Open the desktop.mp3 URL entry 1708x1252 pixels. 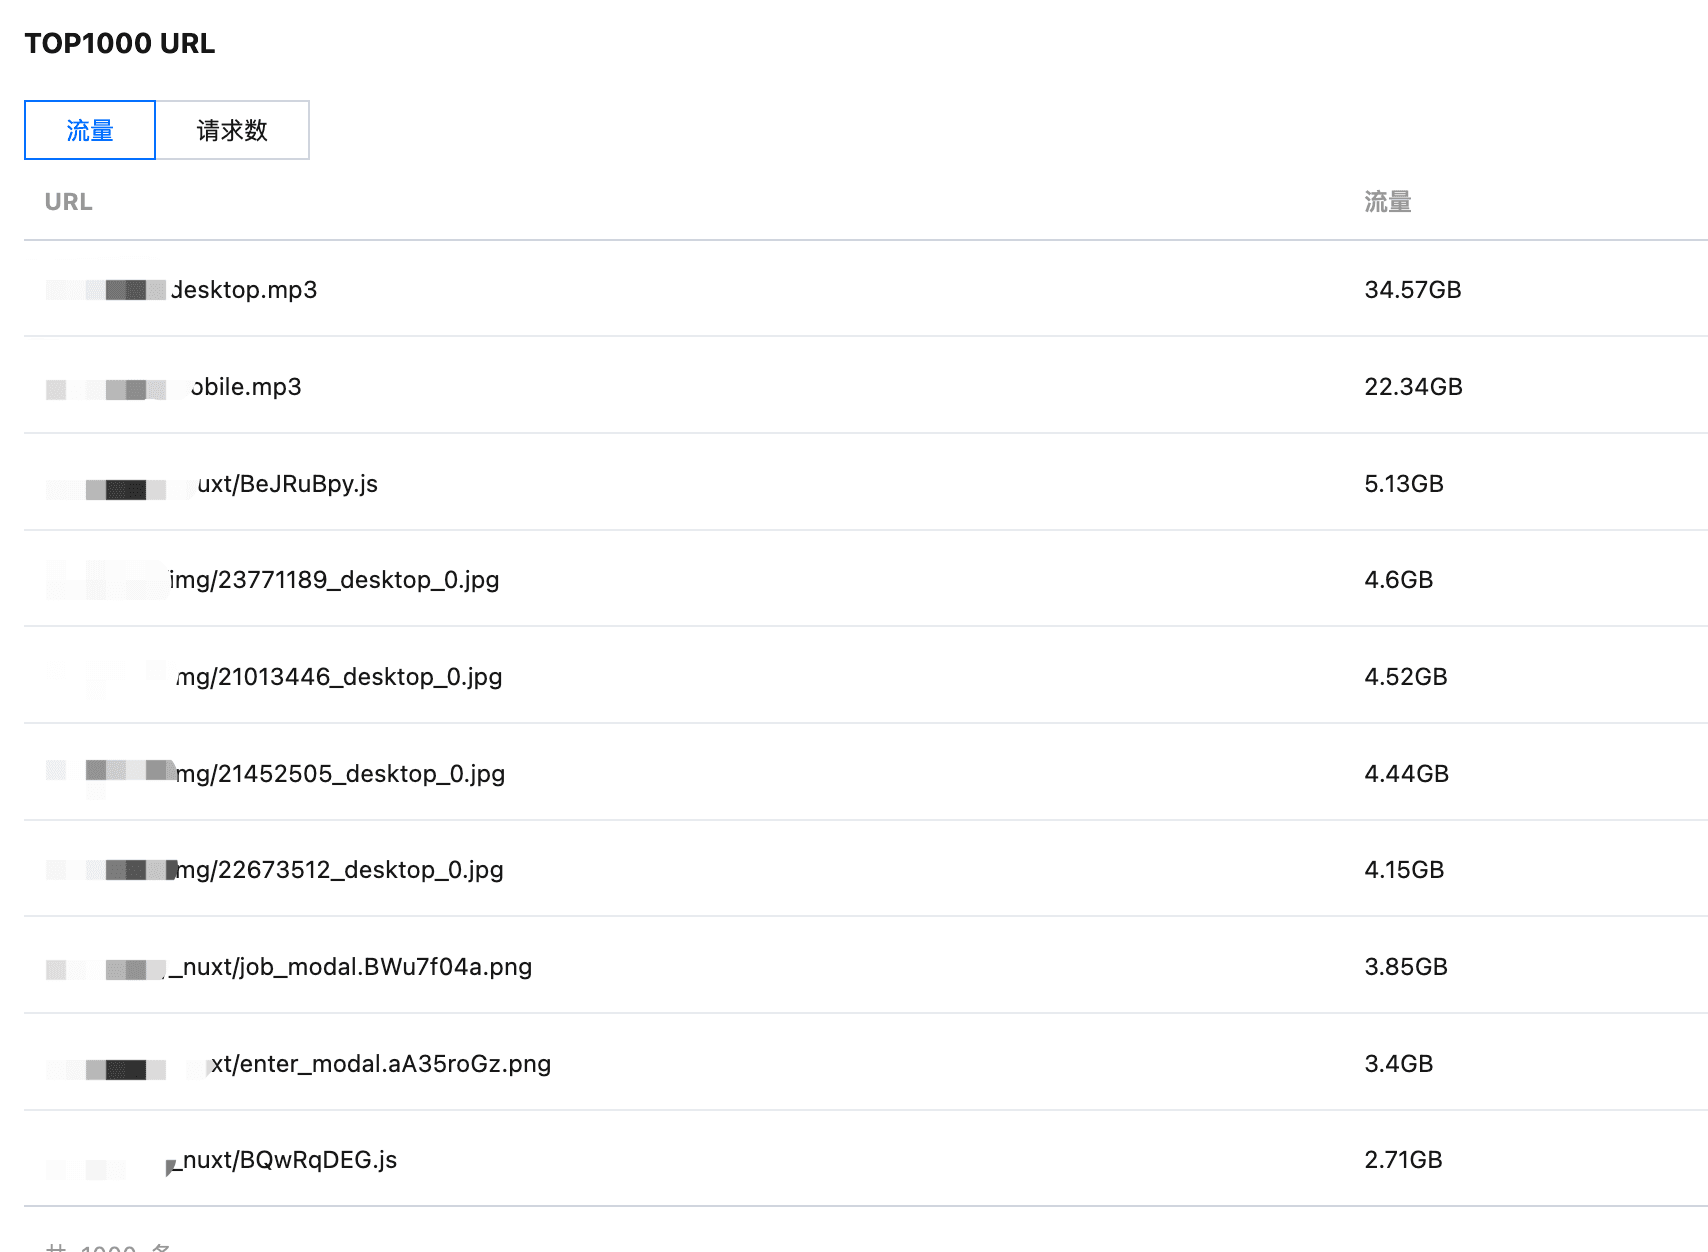coord(243,290)
